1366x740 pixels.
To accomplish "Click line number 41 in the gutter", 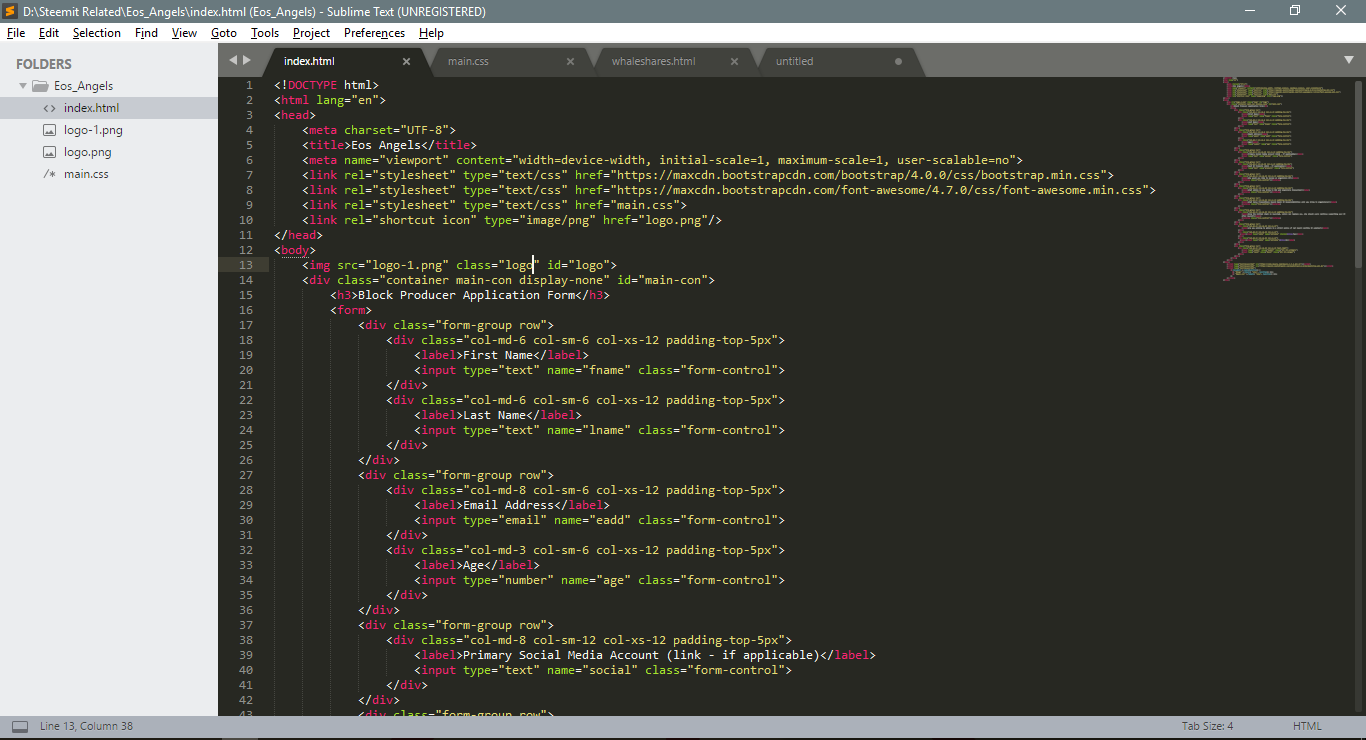I will coord(246,685).
